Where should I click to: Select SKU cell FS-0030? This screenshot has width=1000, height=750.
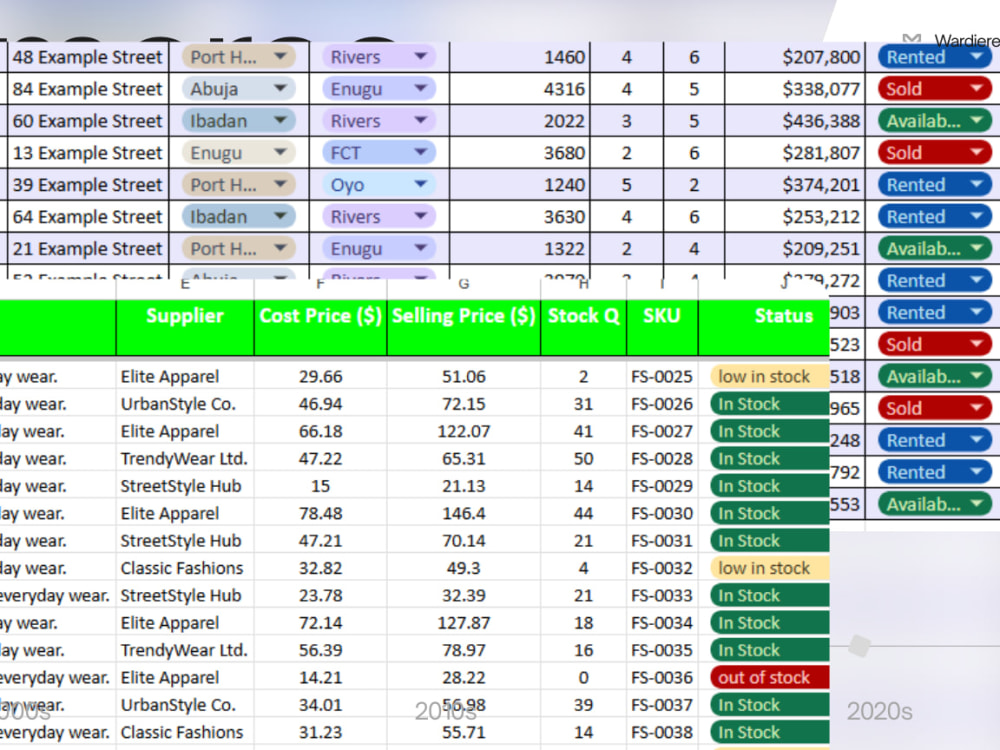tap(662, 513)
